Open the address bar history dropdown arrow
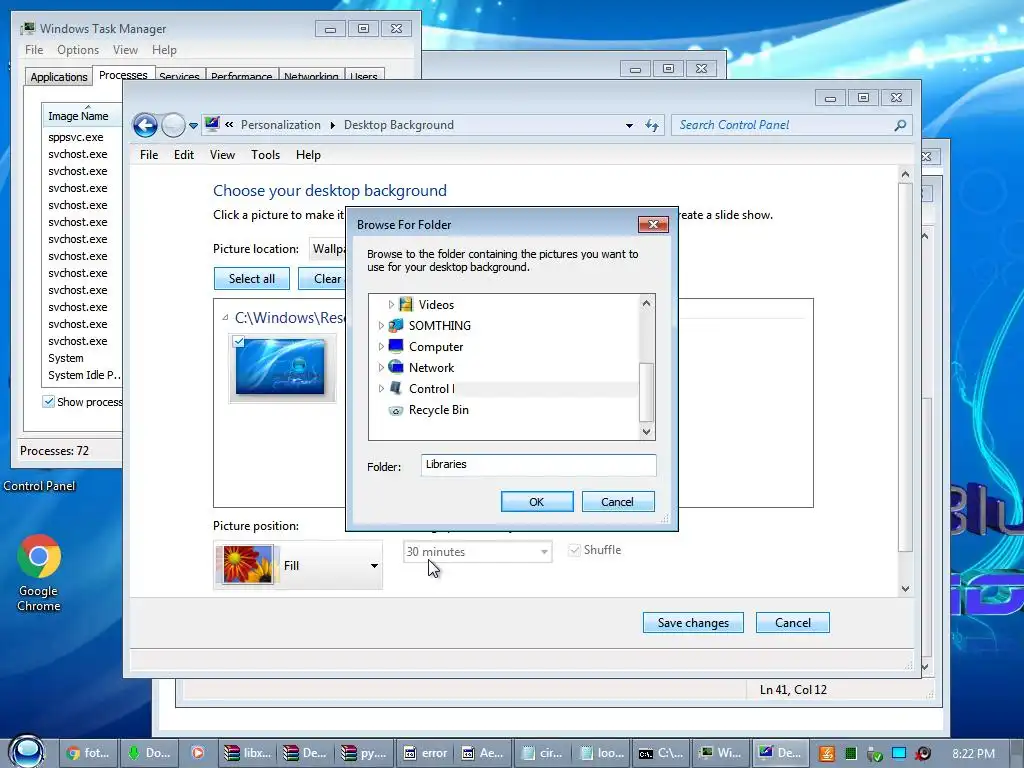This screenshot has height=768, width=1024. (629, 125)
